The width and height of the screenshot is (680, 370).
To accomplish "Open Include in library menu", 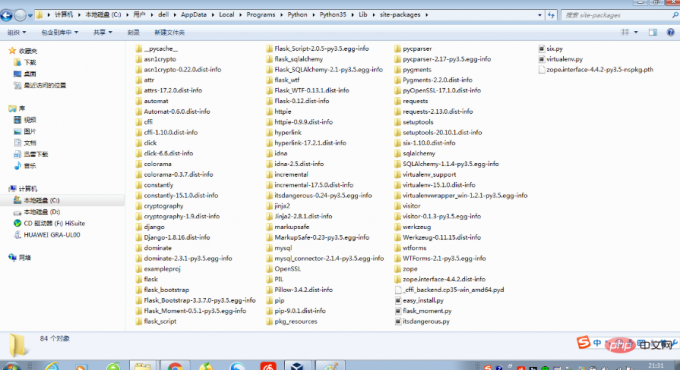I will 59,33.
